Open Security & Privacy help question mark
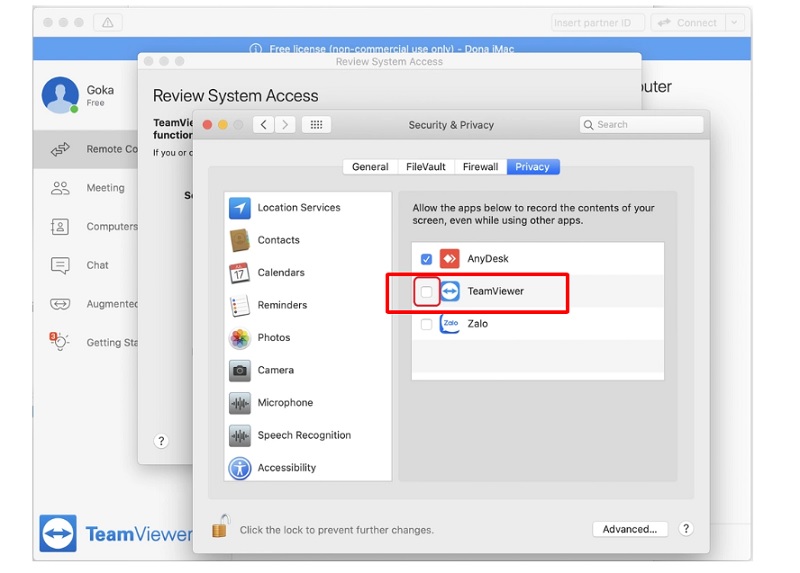The width and height of the screenshot is (800, 573). point(686,529)
